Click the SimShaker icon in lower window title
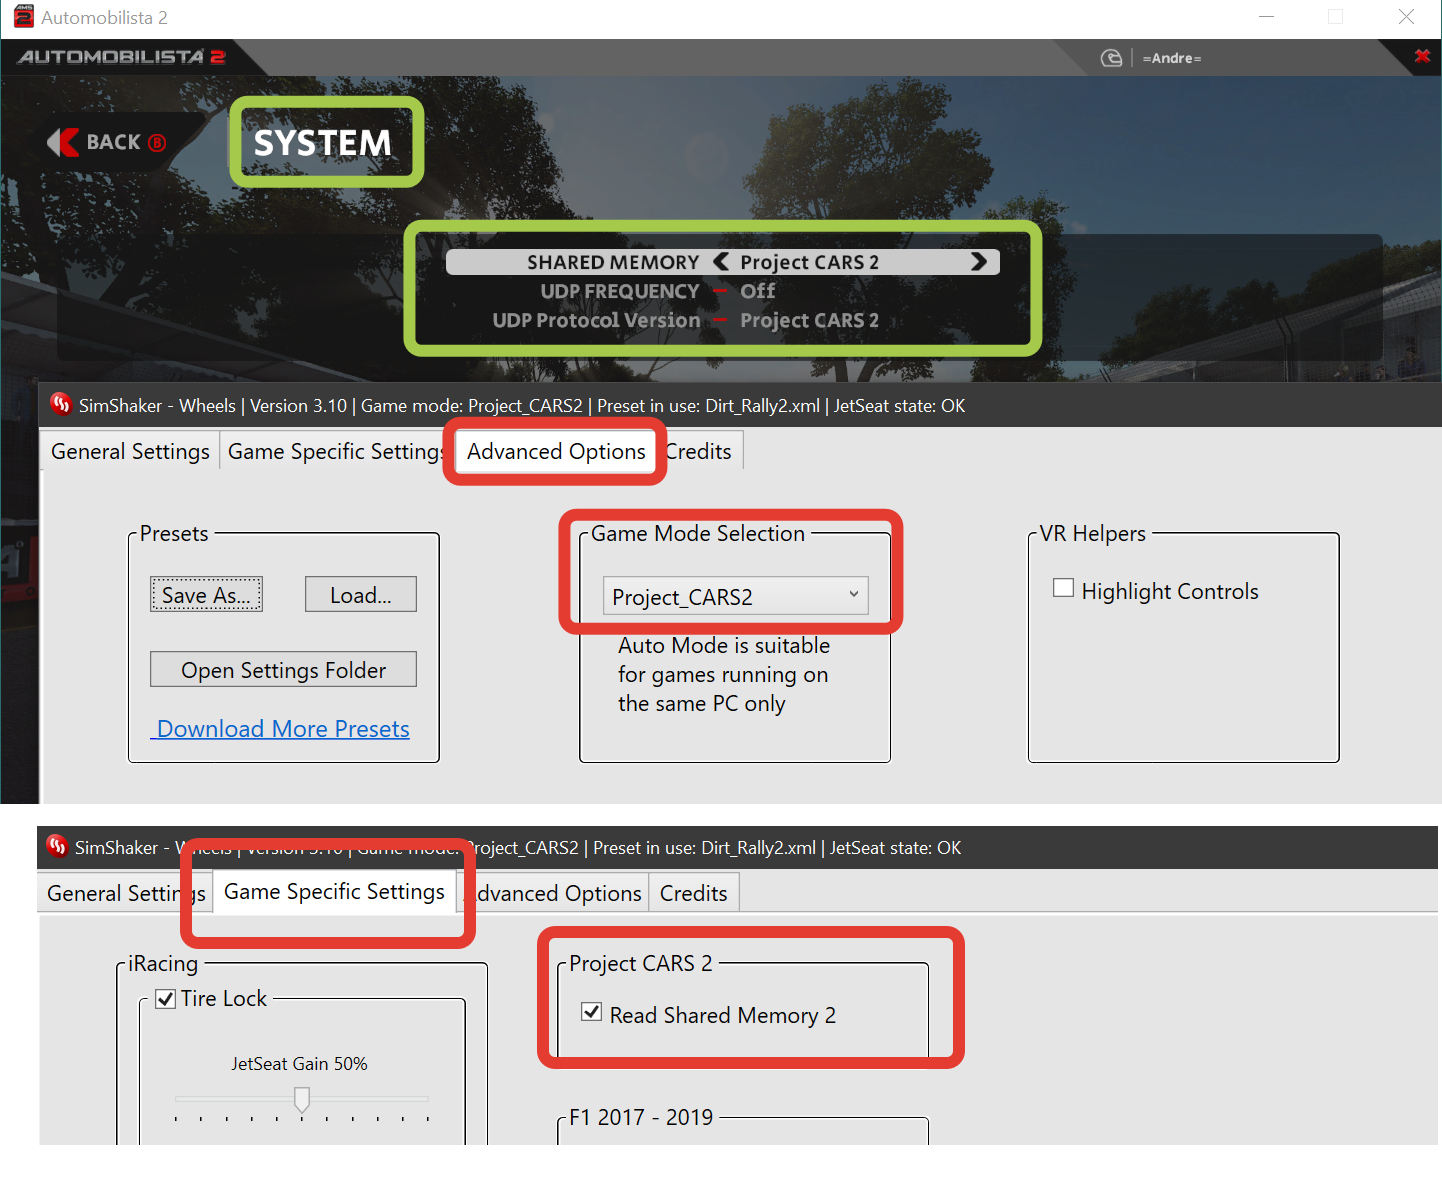The width and height of the screenshot is (1442, 1182). click(57, 846)
